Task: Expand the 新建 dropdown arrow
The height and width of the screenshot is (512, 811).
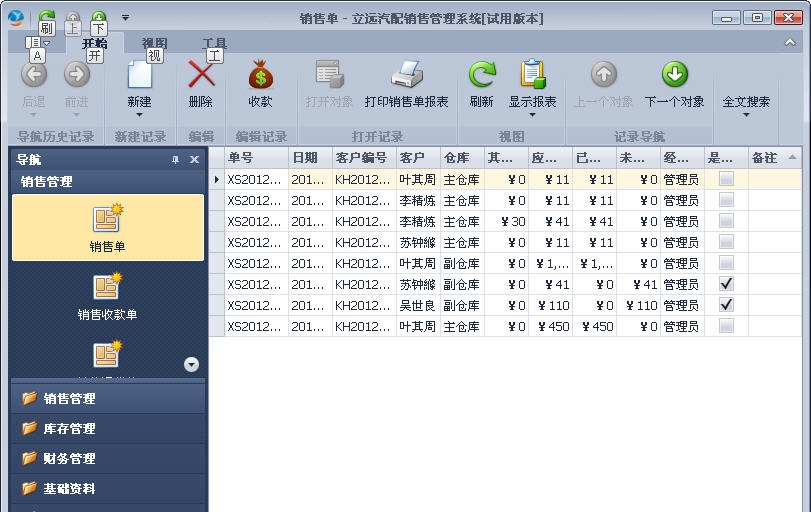Action: click(139, 115)
